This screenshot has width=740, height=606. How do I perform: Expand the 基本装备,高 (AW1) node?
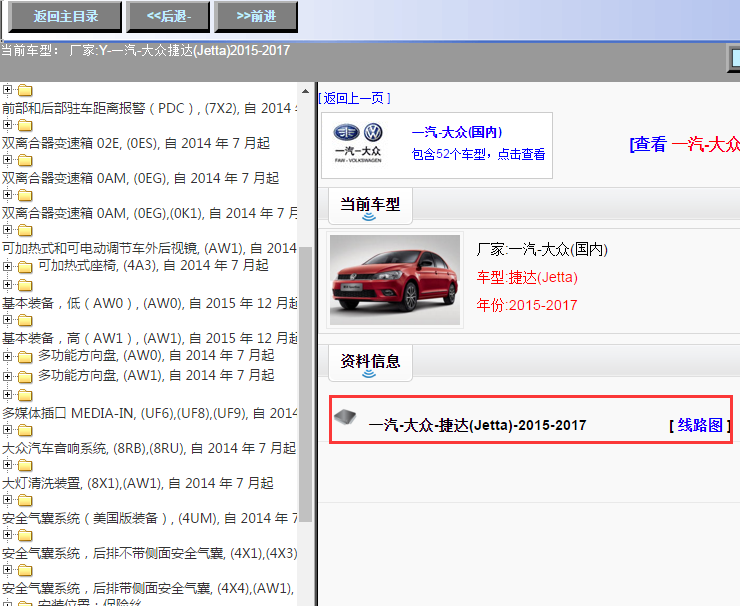point(7,320)
